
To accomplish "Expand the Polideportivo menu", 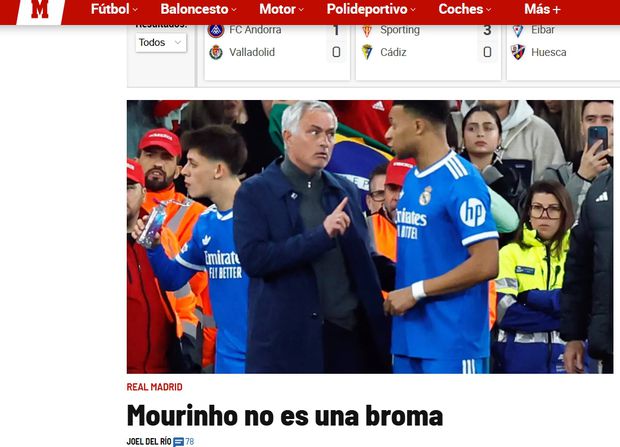I will 371,9.
